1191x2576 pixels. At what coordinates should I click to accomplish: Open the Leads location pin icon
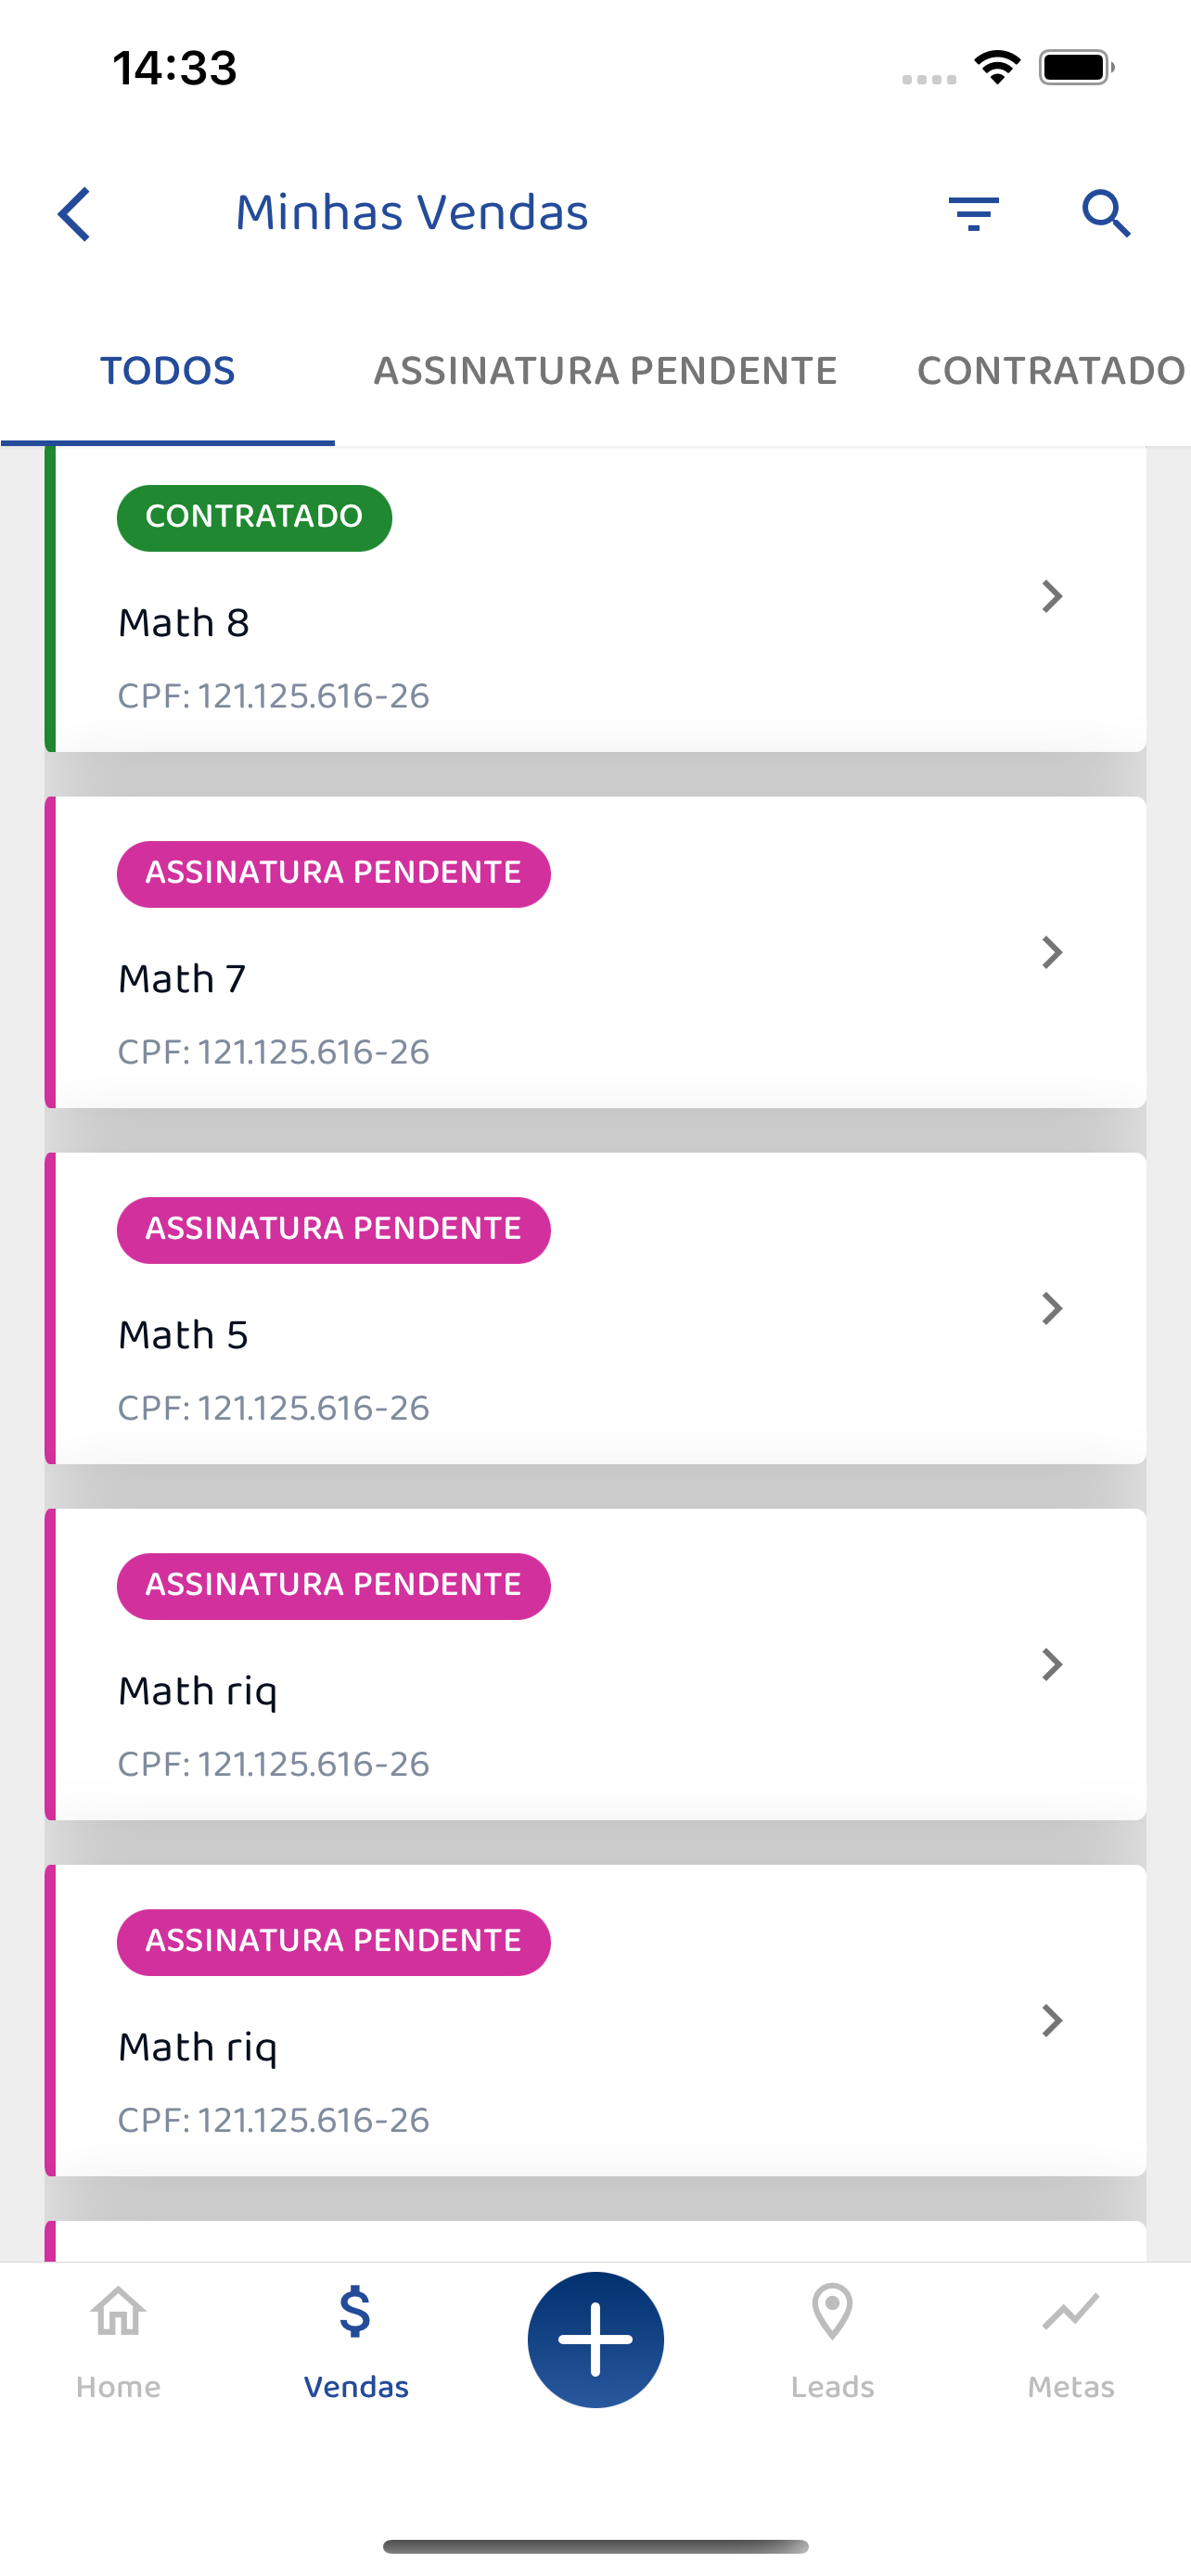point(832,2311)
